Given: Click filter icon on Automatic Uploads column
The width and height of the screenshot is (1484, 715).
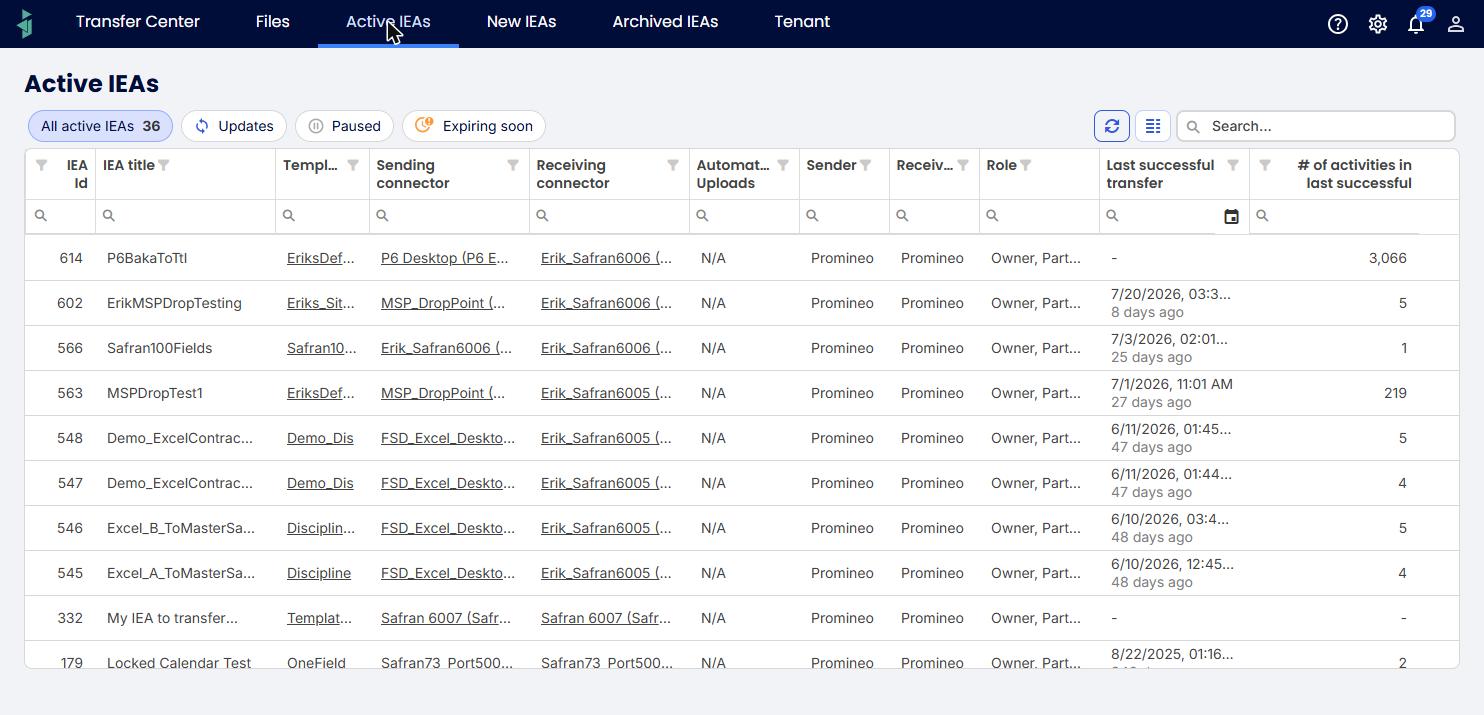Looking at the screenshot, I should [x=783, y=165].
